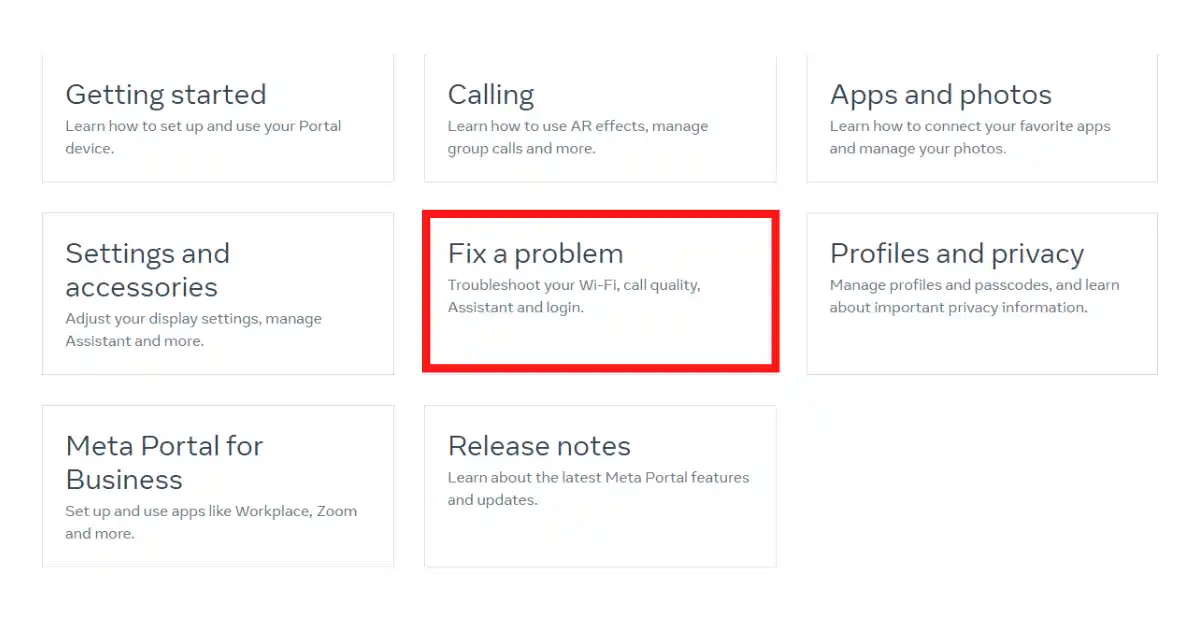The height and width of the screenshot is (630, 1200).
Task: Go to Apps and photos topic
Action: tap(982, 118)
